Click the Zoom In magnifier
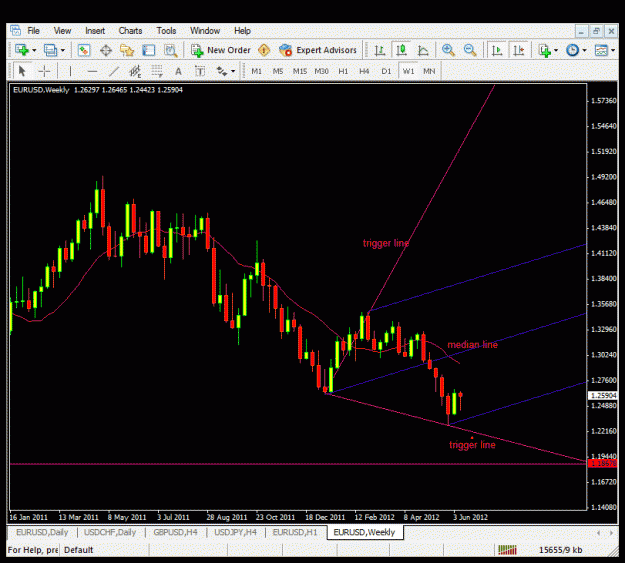The height and width of the screenshot is (563, 625). [448, 50]
